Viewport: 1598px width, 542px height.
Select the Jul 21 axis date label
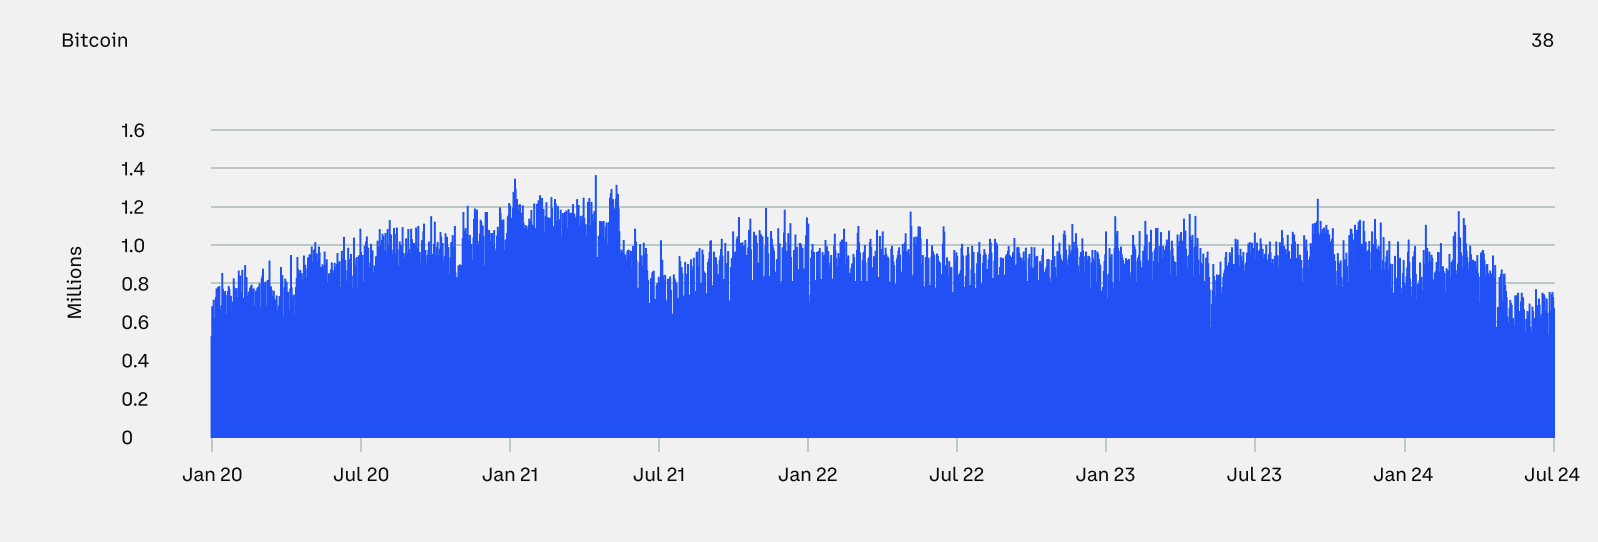(x=659, y=475)
